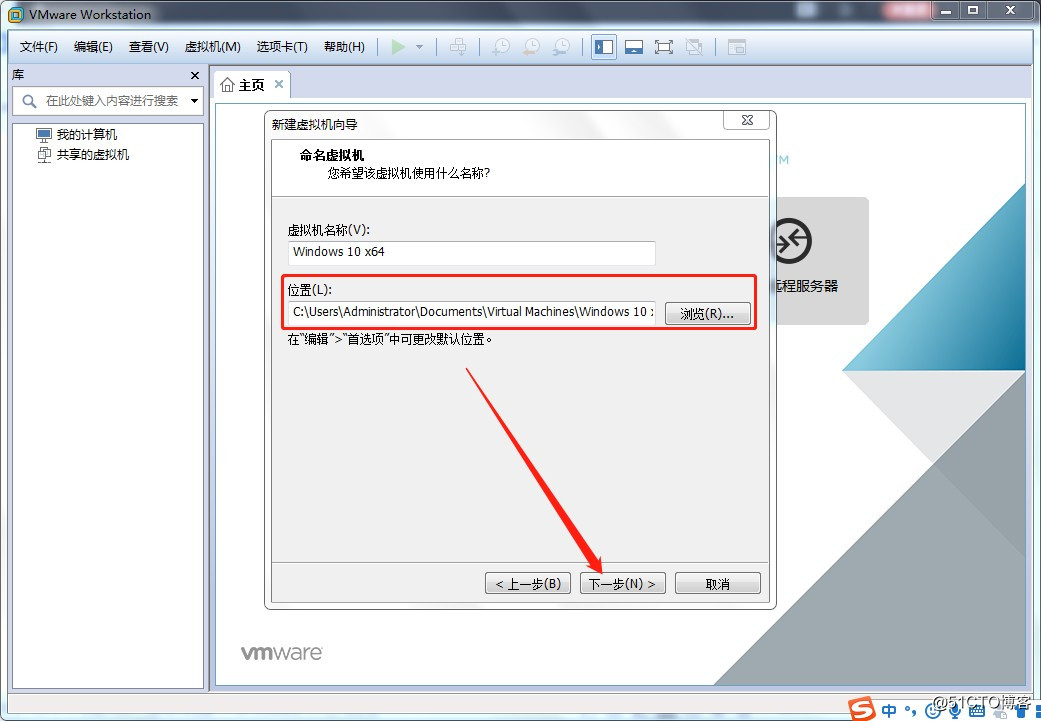Click the VMware Workstation title bar icon
The height and width of the screenshot is (721, 1041).
[15, 14]
